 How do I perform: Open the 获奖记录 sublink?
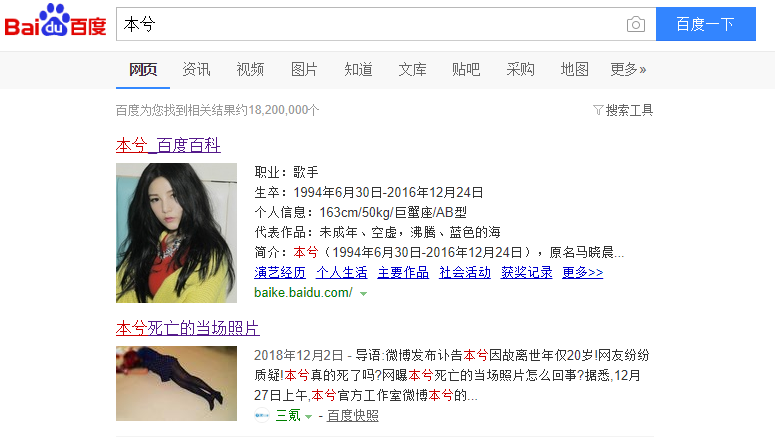526,272
